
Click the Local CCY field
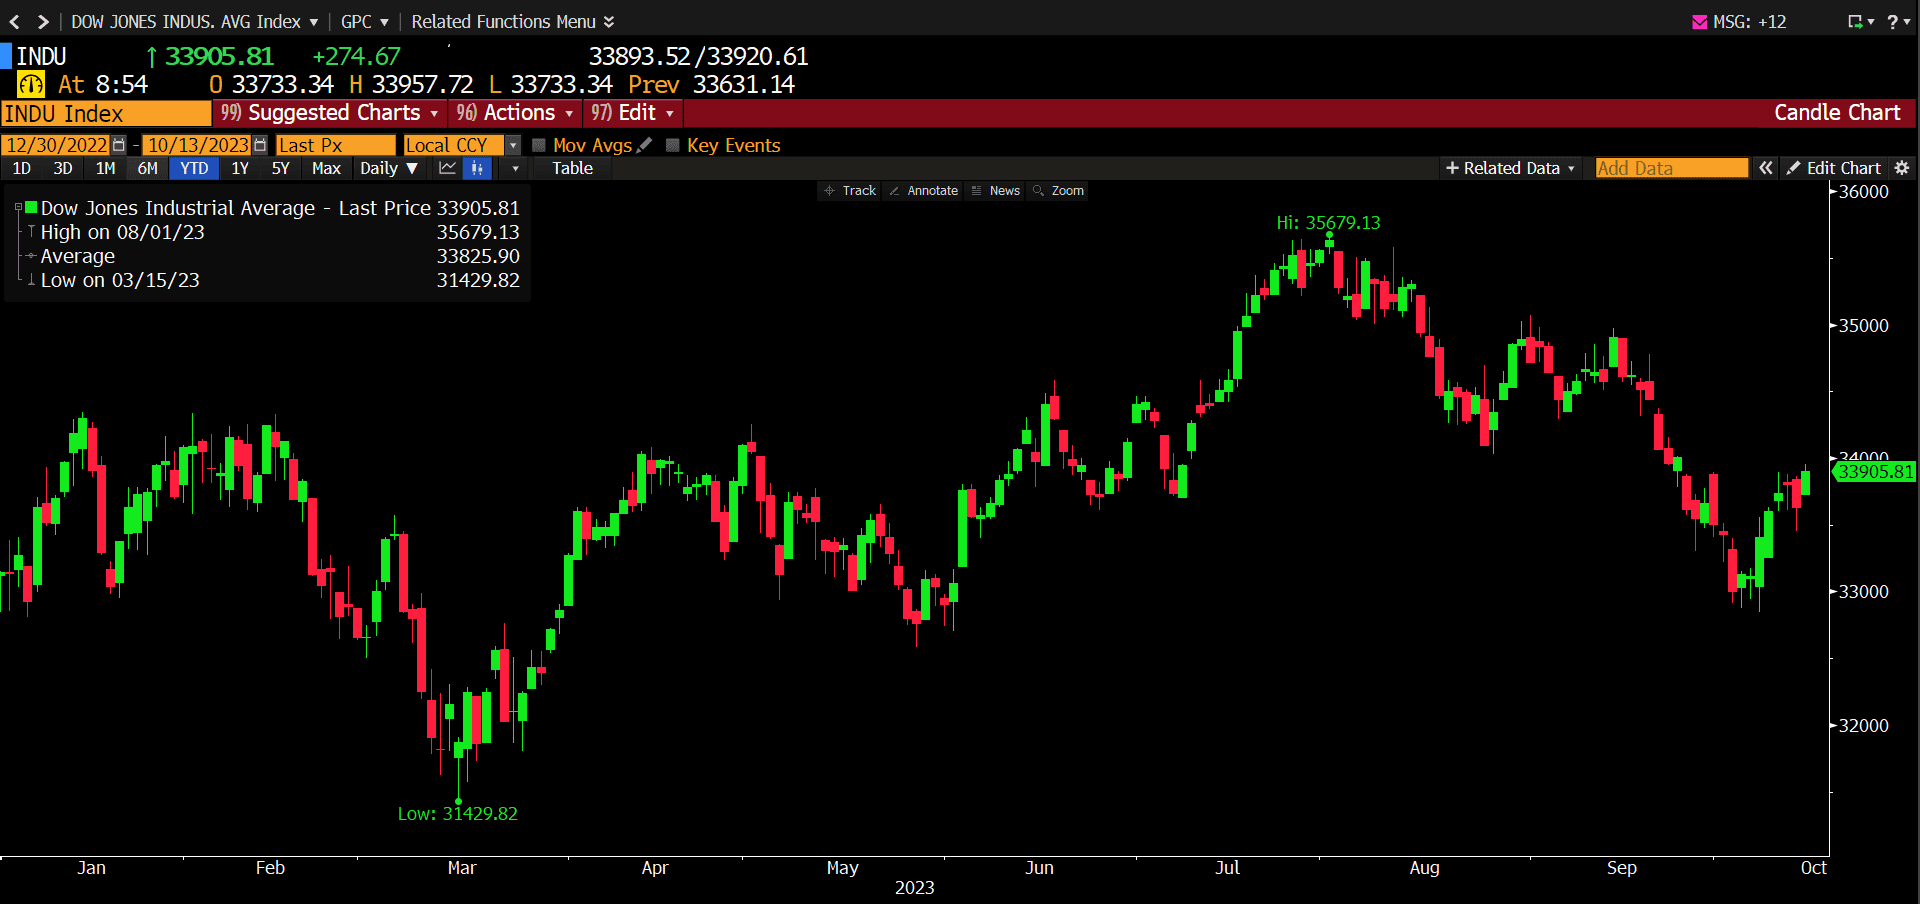point(455,145)
